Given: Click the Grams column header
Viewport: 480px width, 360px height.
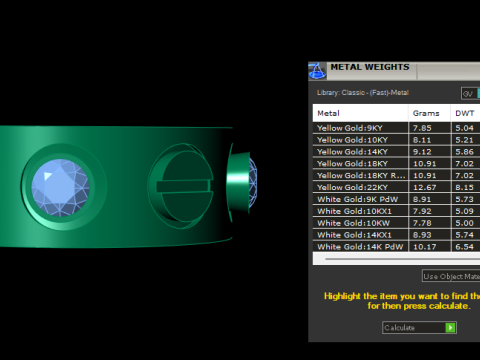Looking at the screenshot, I should pos(429,113).
